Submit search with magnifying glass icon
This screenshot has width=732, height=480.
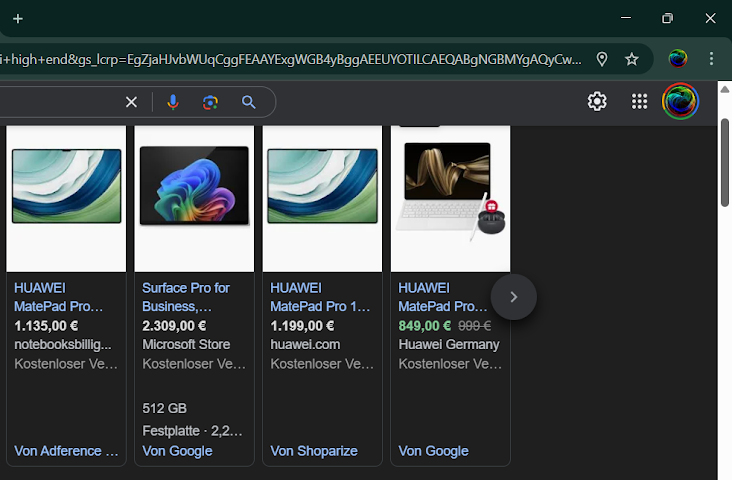pos(248,102)
